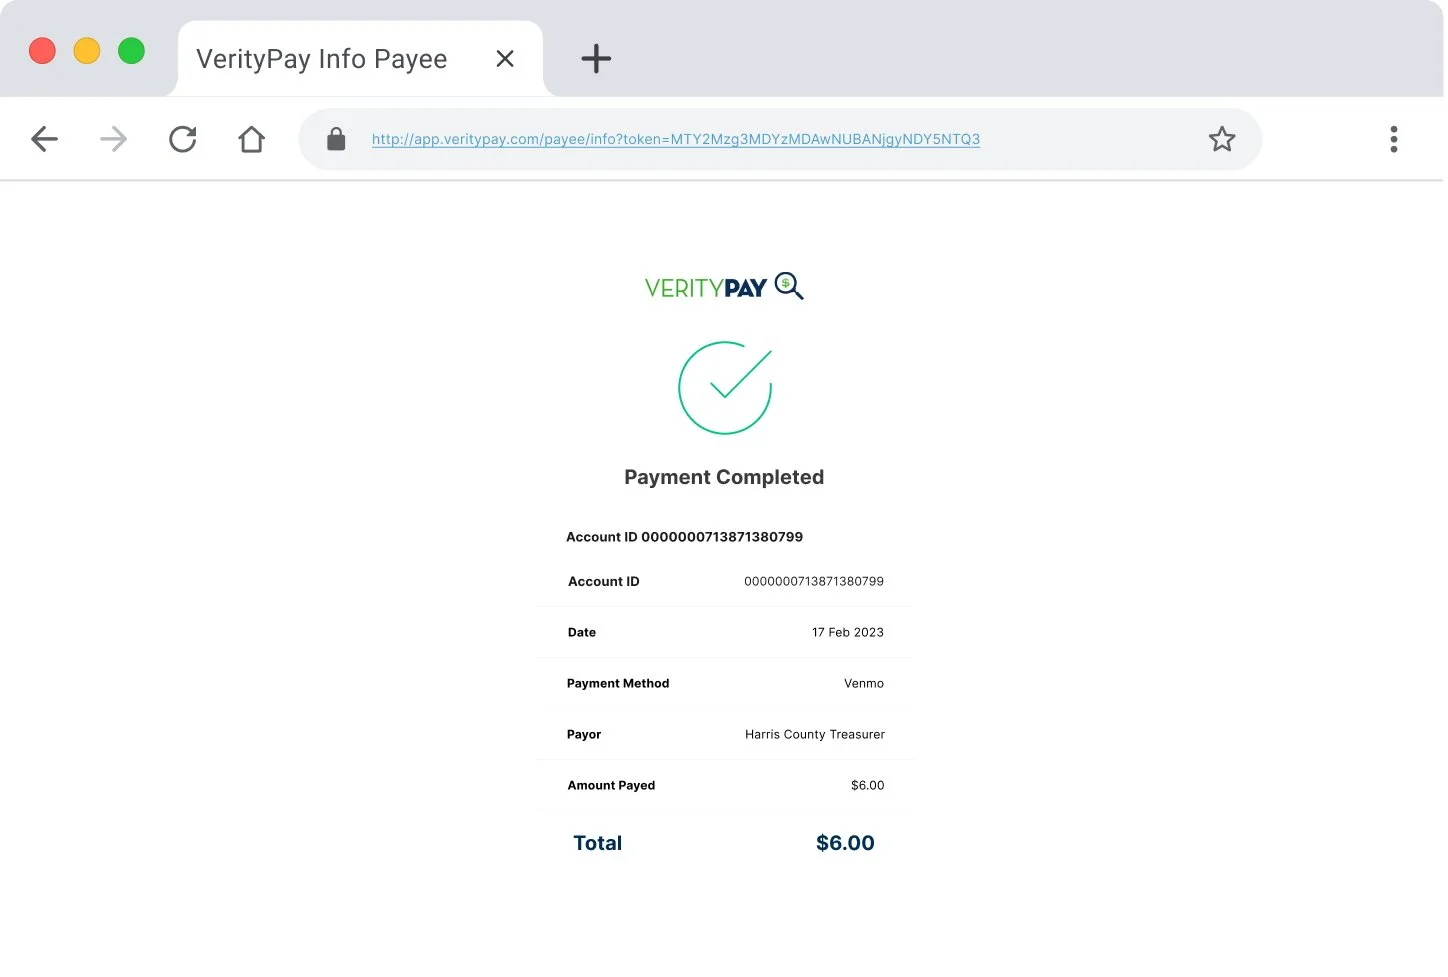Click the Harris County Treasurer payor link
Screen dimensions: 1448x977
(814, 734)
